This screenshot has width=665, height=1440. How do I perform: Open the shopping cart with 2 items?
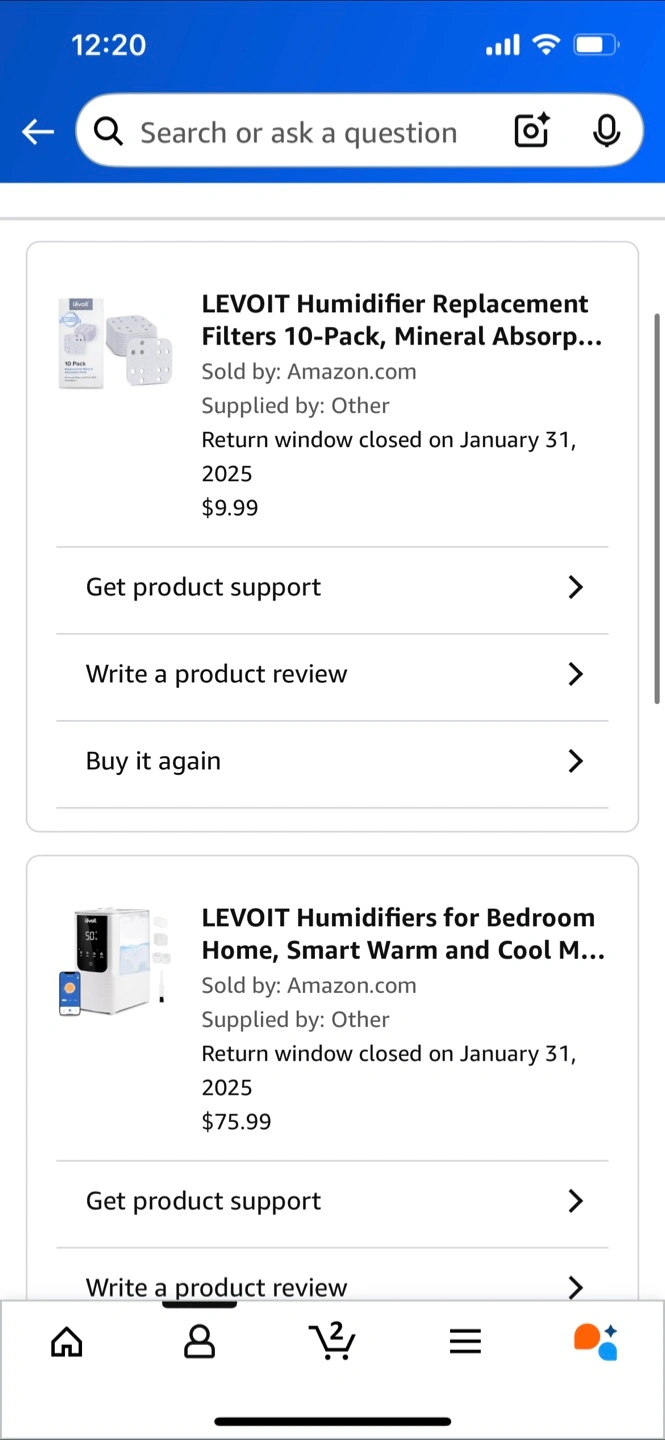point(332,1340)
